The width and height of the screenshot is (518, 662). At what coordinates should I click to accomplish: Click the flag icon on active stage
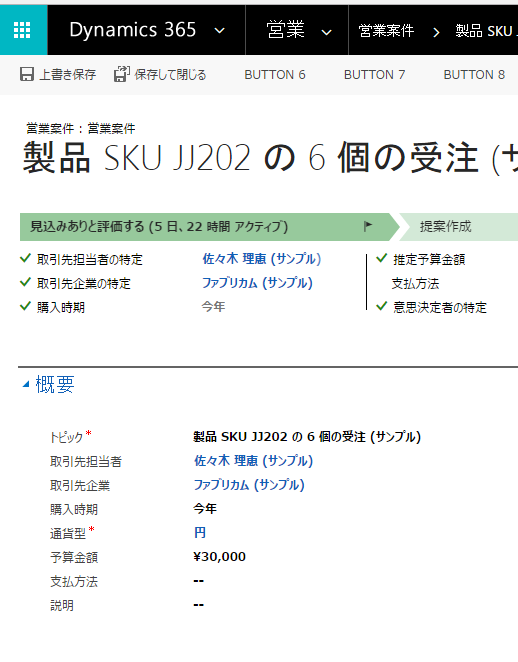[368, 226]
